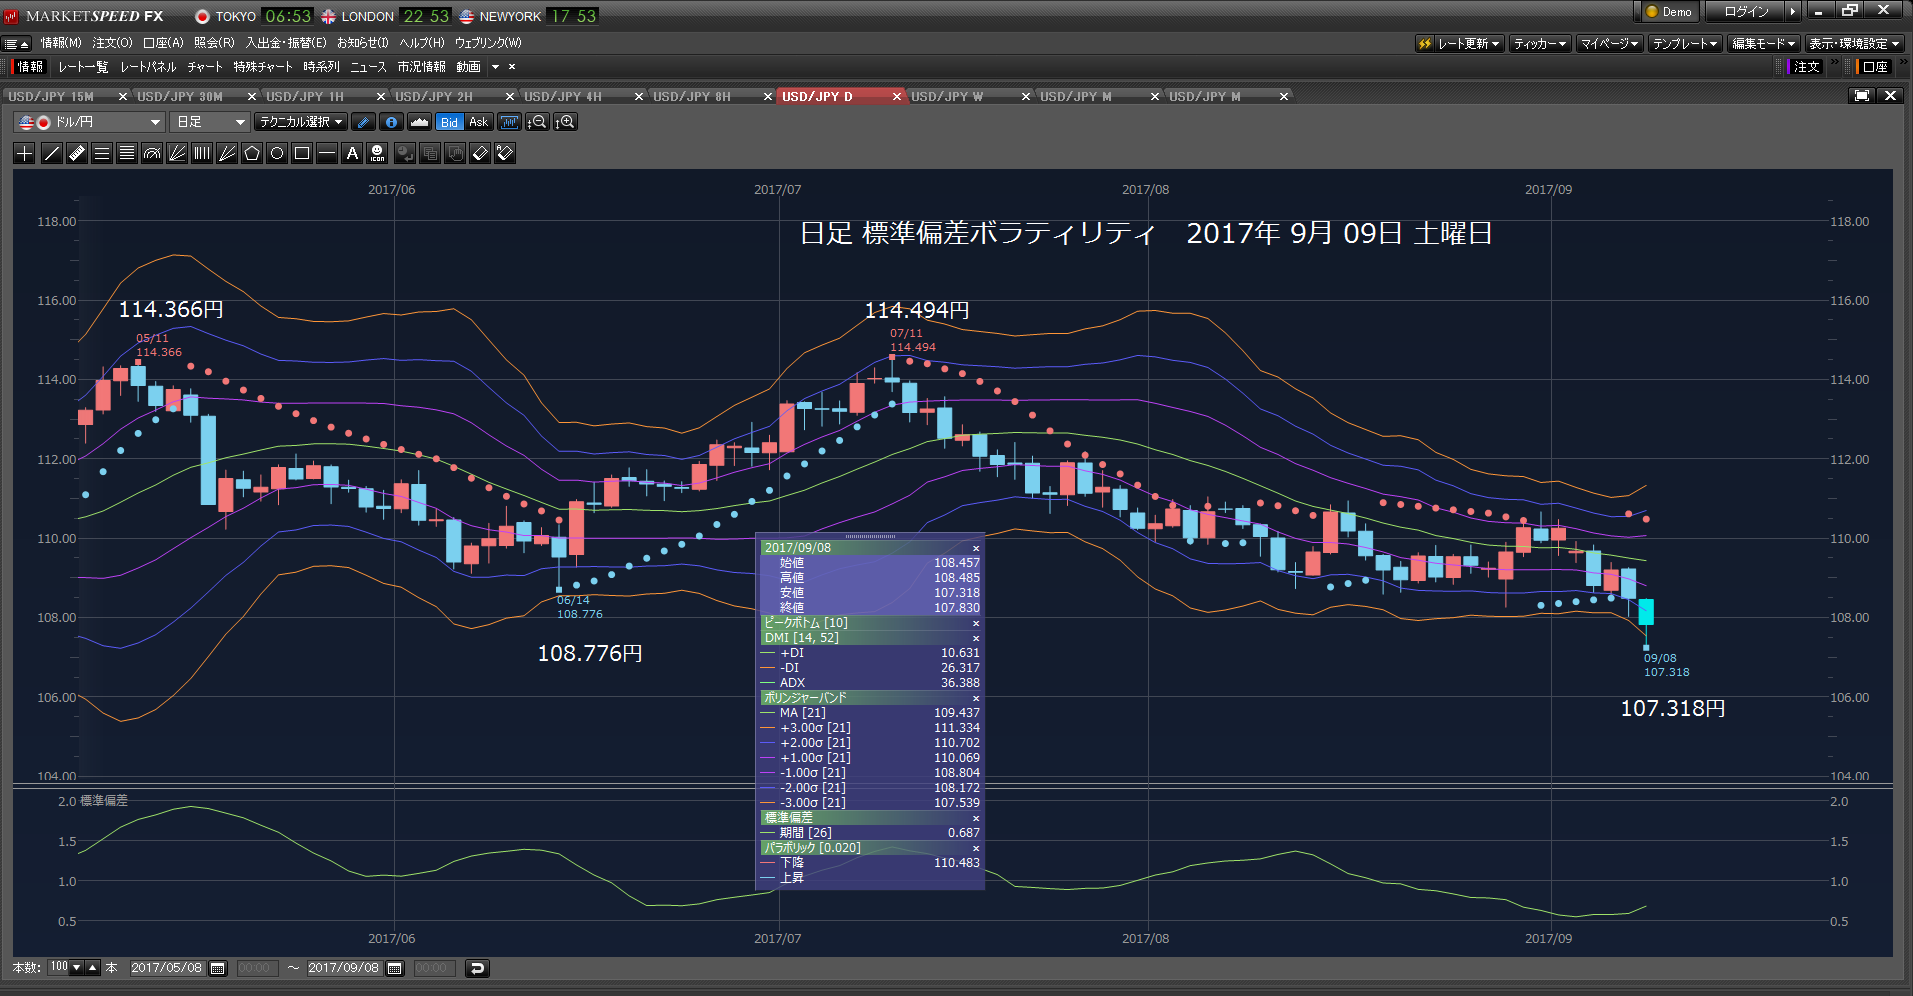This screenshot has width=1913, height=996.
Task: Toggle the menu collapse icon at far left
Action: pos(16,44)
